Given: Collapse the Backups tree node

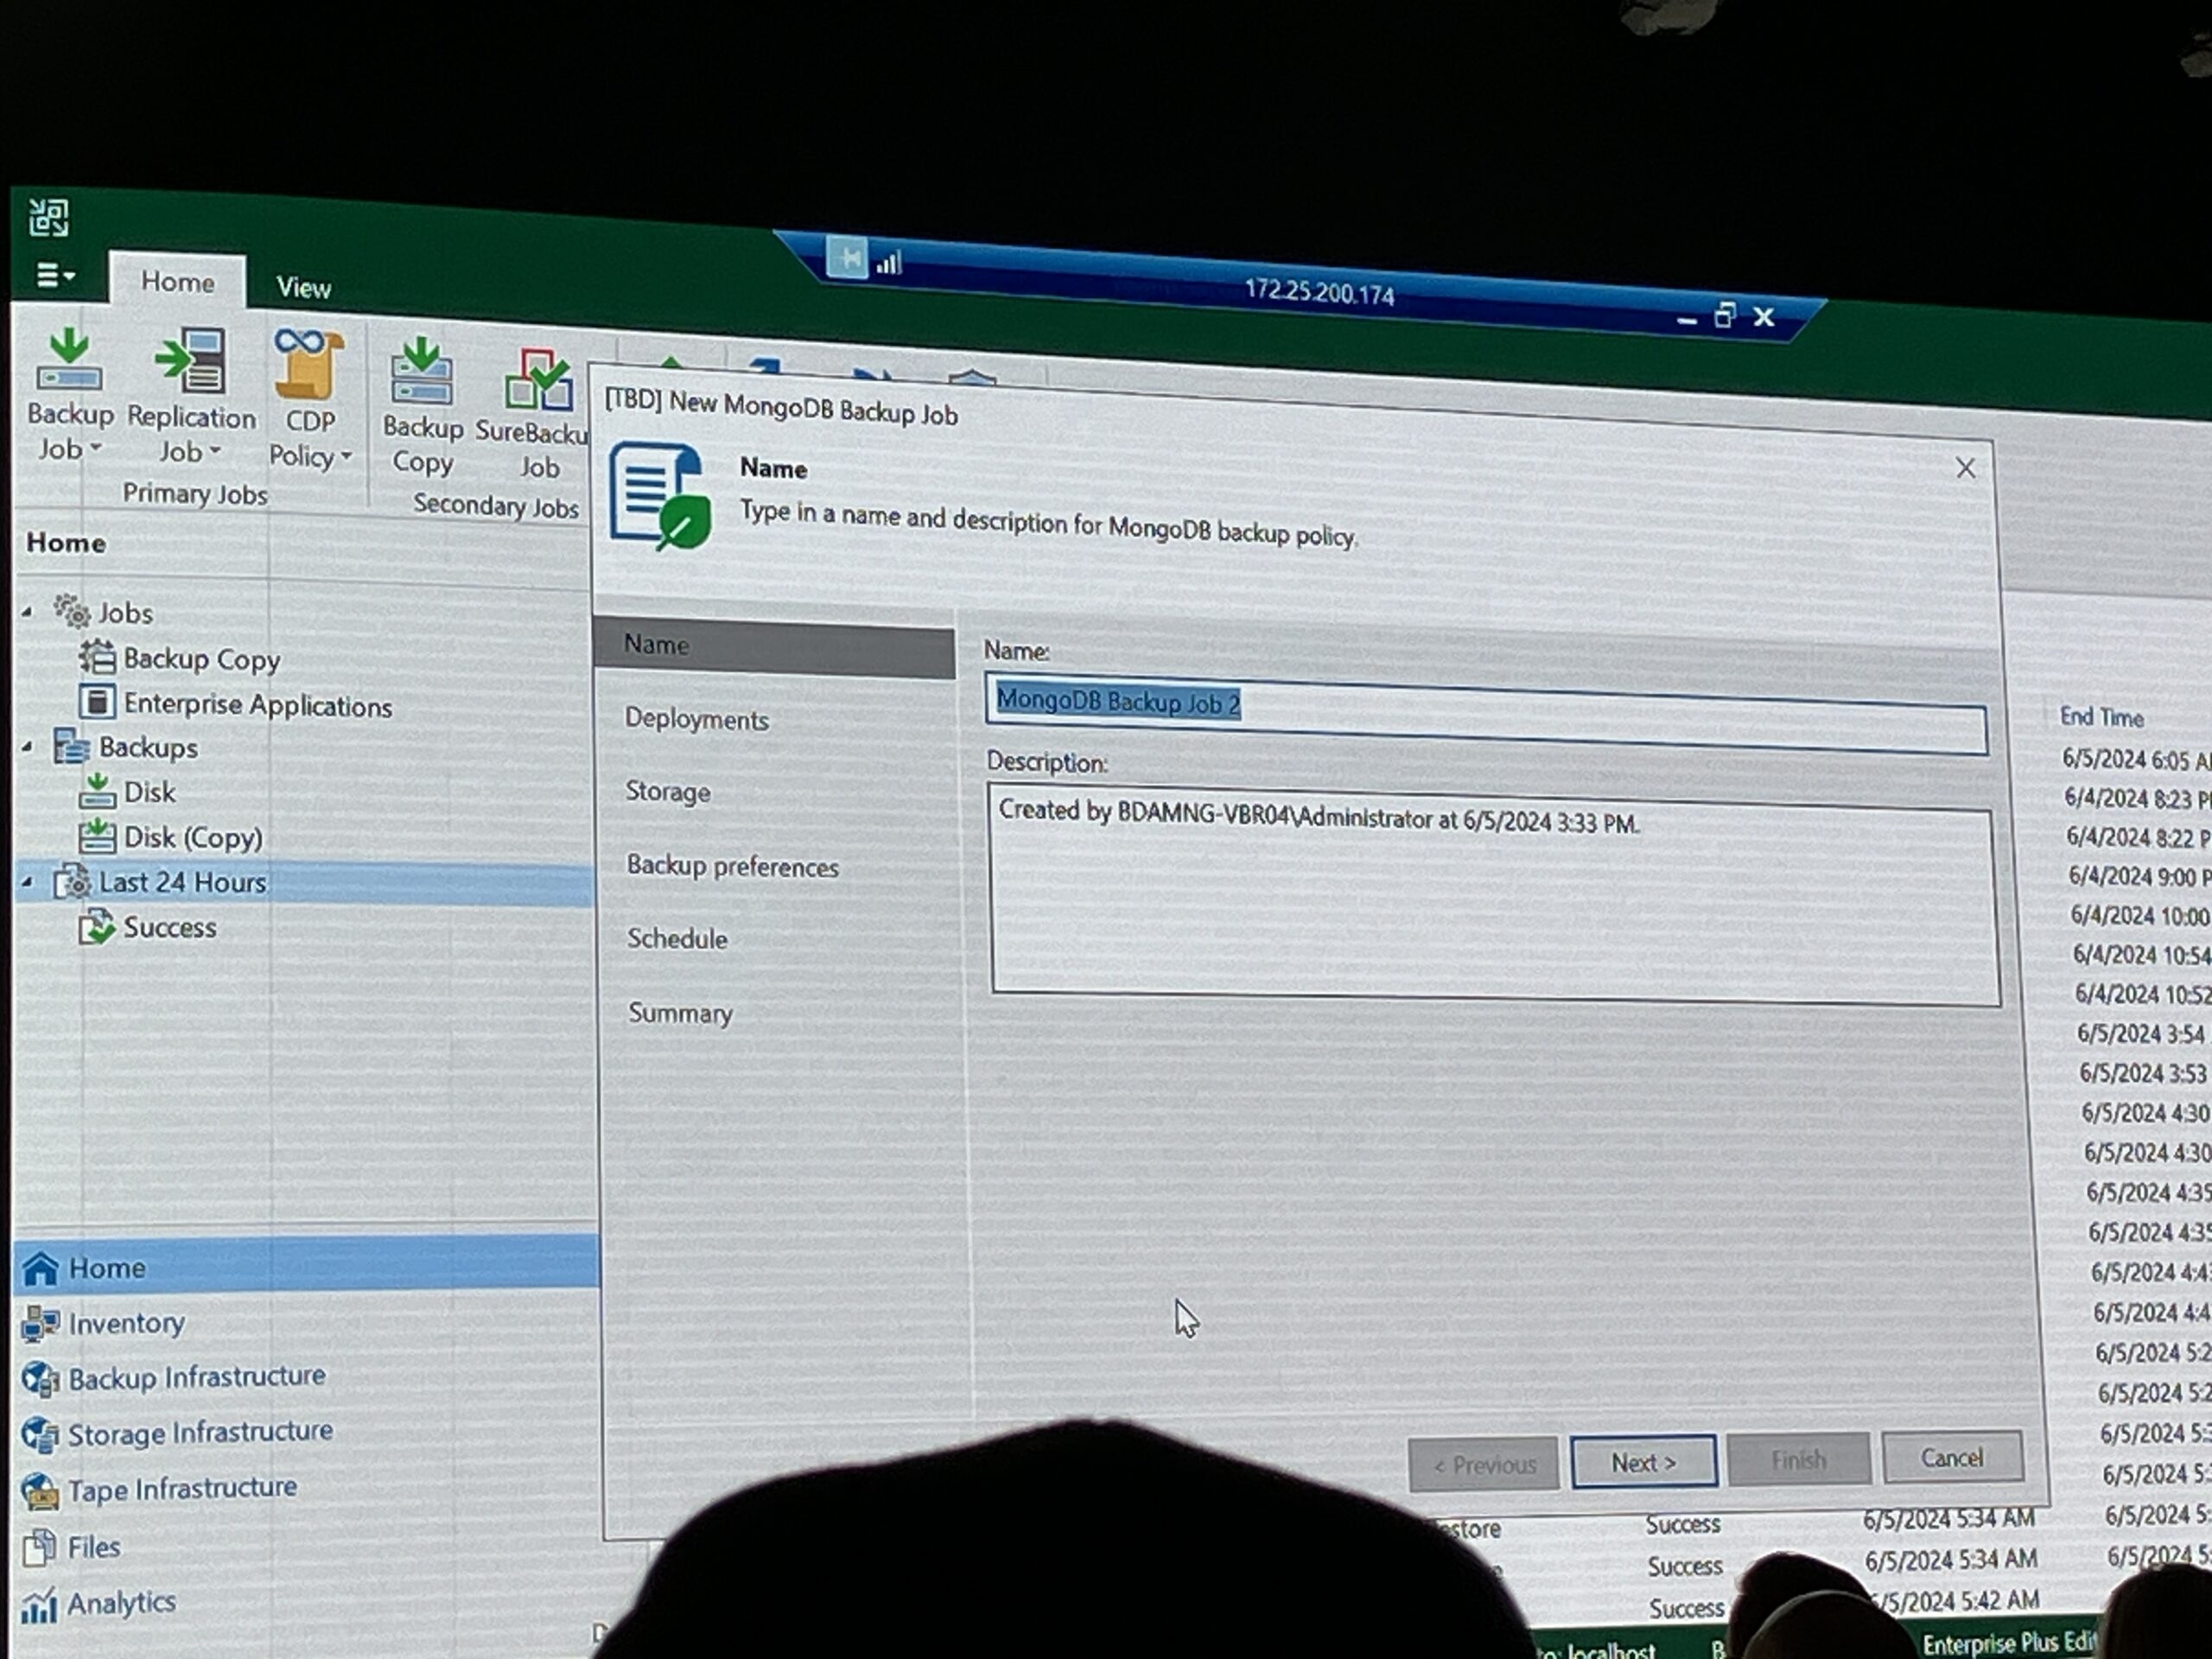Looking at the screenshot, I should click(x=27, y=746).
